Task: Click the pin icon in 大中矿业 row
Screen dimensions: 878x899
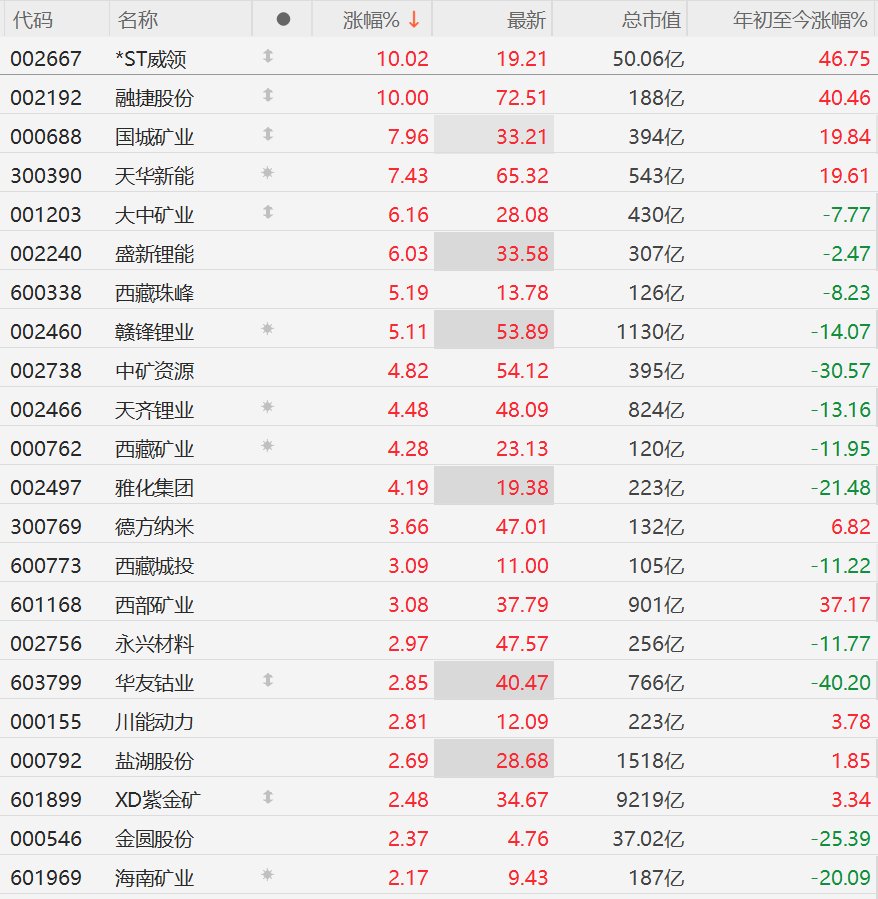Action: point(267,212)
